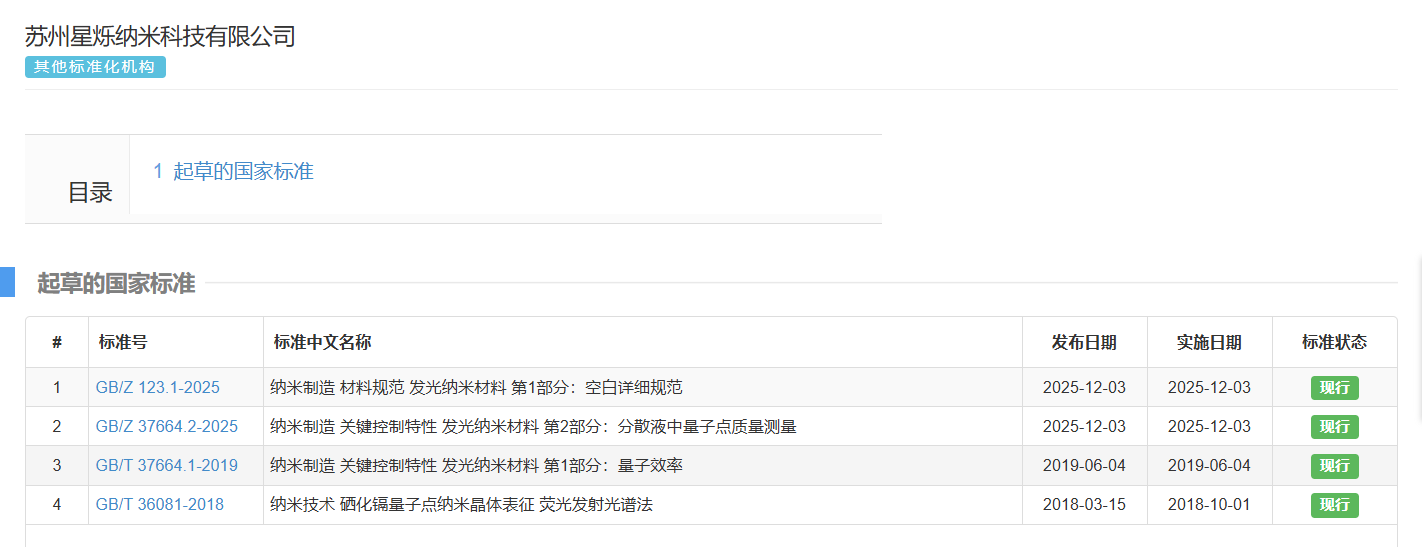Screen dimensions: 1422x547
Task: Jump to '1 起草的国家标准' in the contents
Action: pos(233,171)
